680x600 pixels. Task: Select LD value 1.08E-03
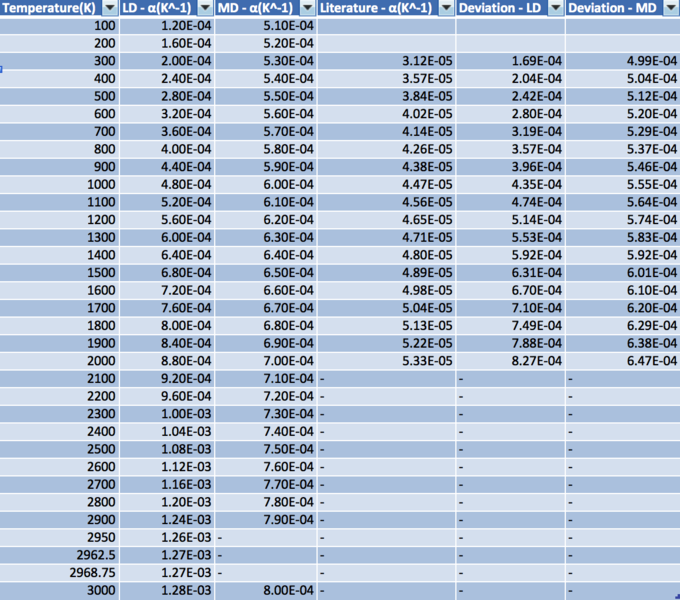click(x=167, y=449)
